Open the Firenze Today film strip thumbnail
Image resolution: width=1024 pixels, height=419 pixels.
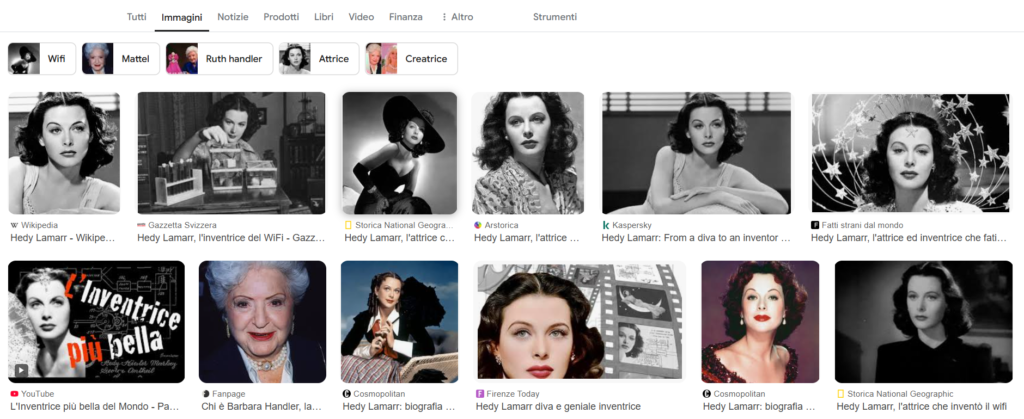pyautogui.click(x=581, y=322)
